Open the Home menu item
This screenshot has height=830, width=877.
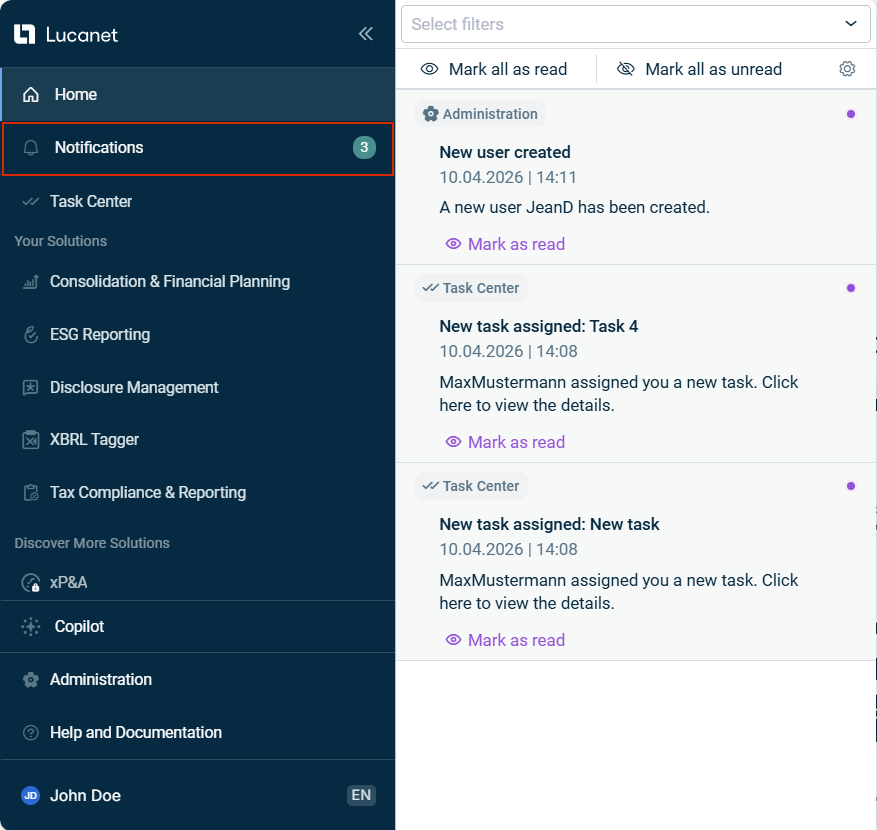(x=198, y=95)
